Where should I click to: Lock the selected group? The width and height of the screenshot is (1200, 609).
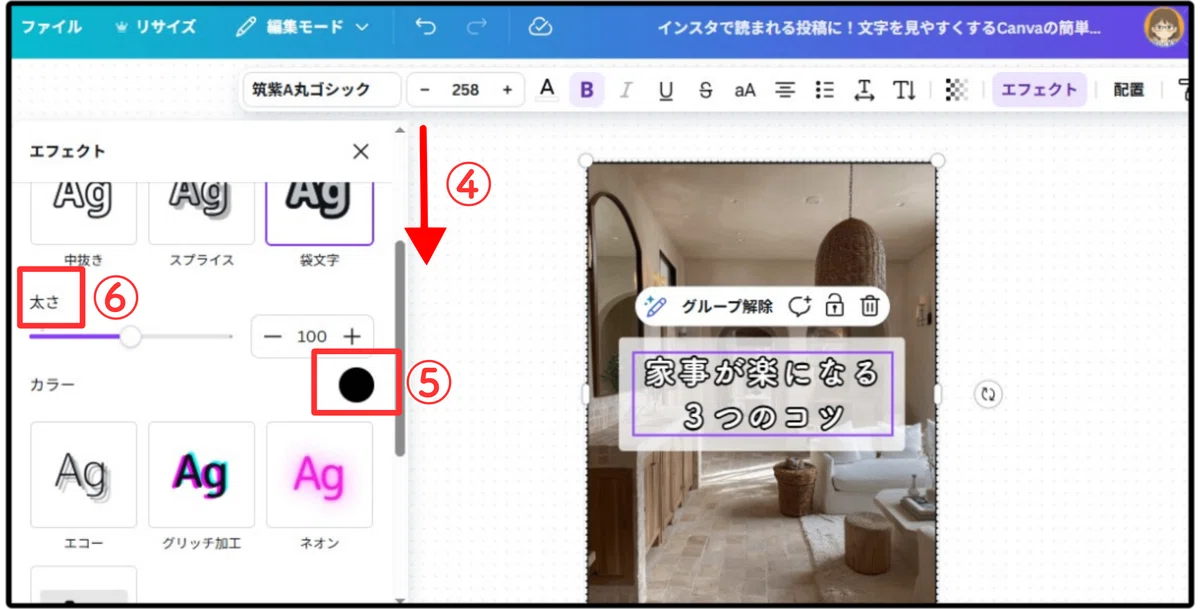click(x=834, y=307)
